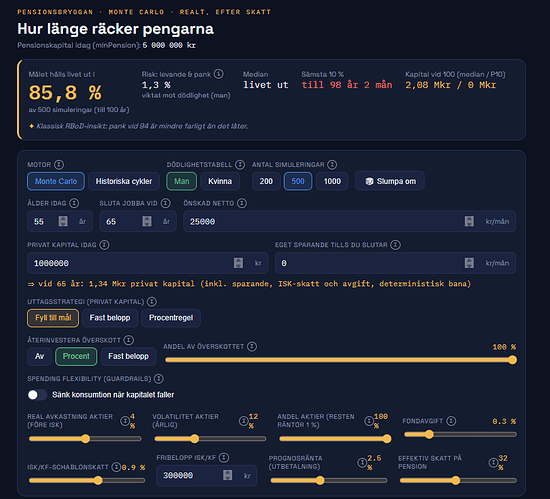Click info icon beside Dödlighetstabell
Image resolution: width=550 pixels, height=499 pixels.
click(240, 164)
